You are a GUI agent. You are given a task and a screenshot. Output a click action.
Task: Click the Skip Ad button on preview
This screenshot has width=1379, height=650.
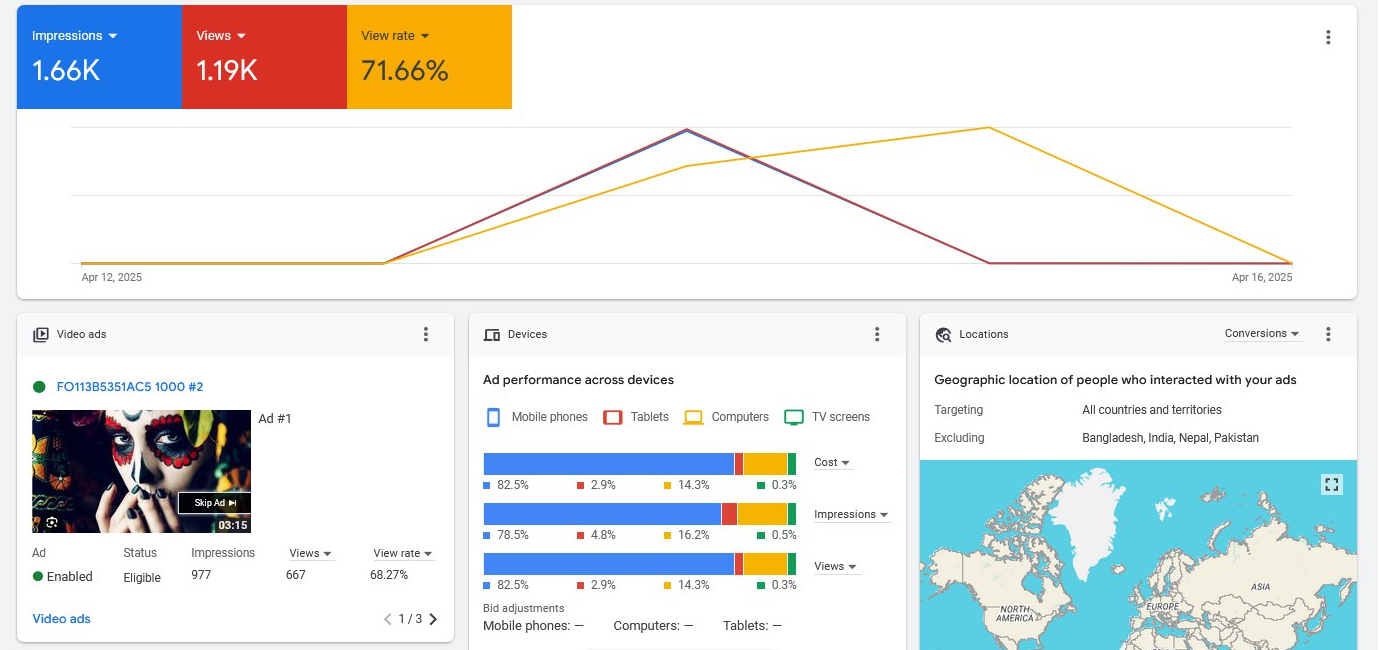[x=214, y=503]
